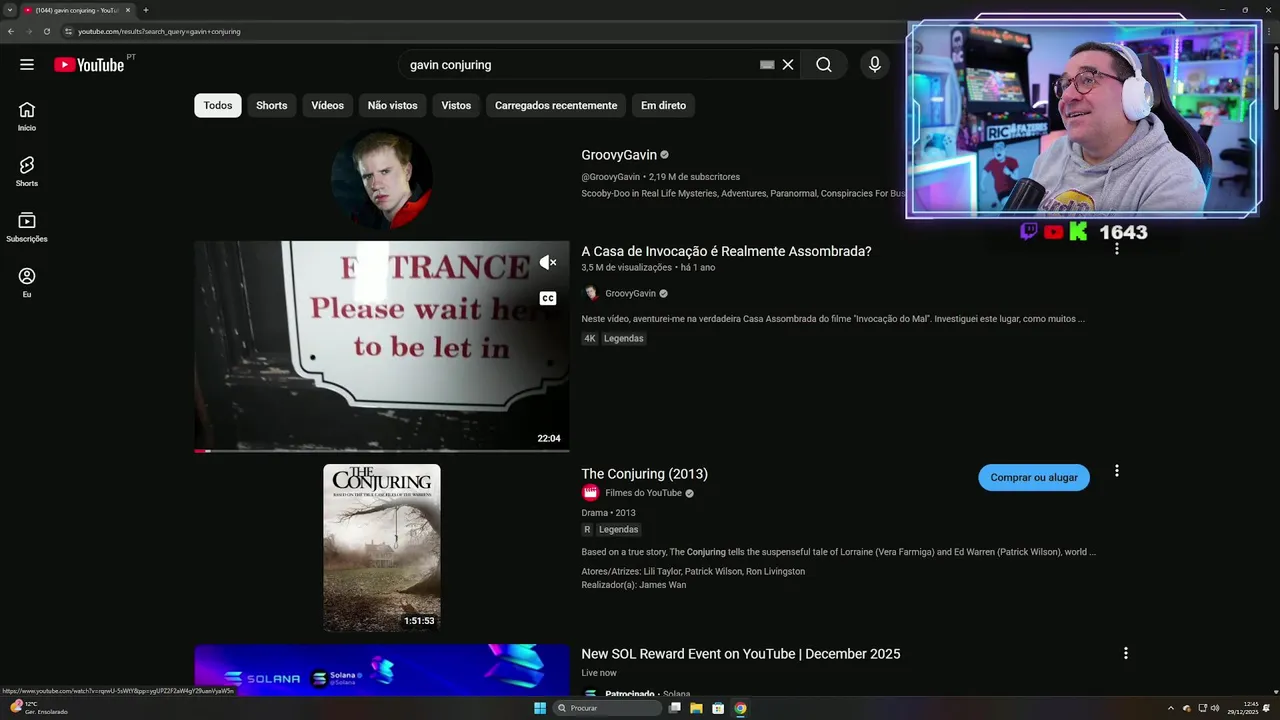The image size is (1280, 720).
Task: Reload the current page
Action: (x=46, y=31)
